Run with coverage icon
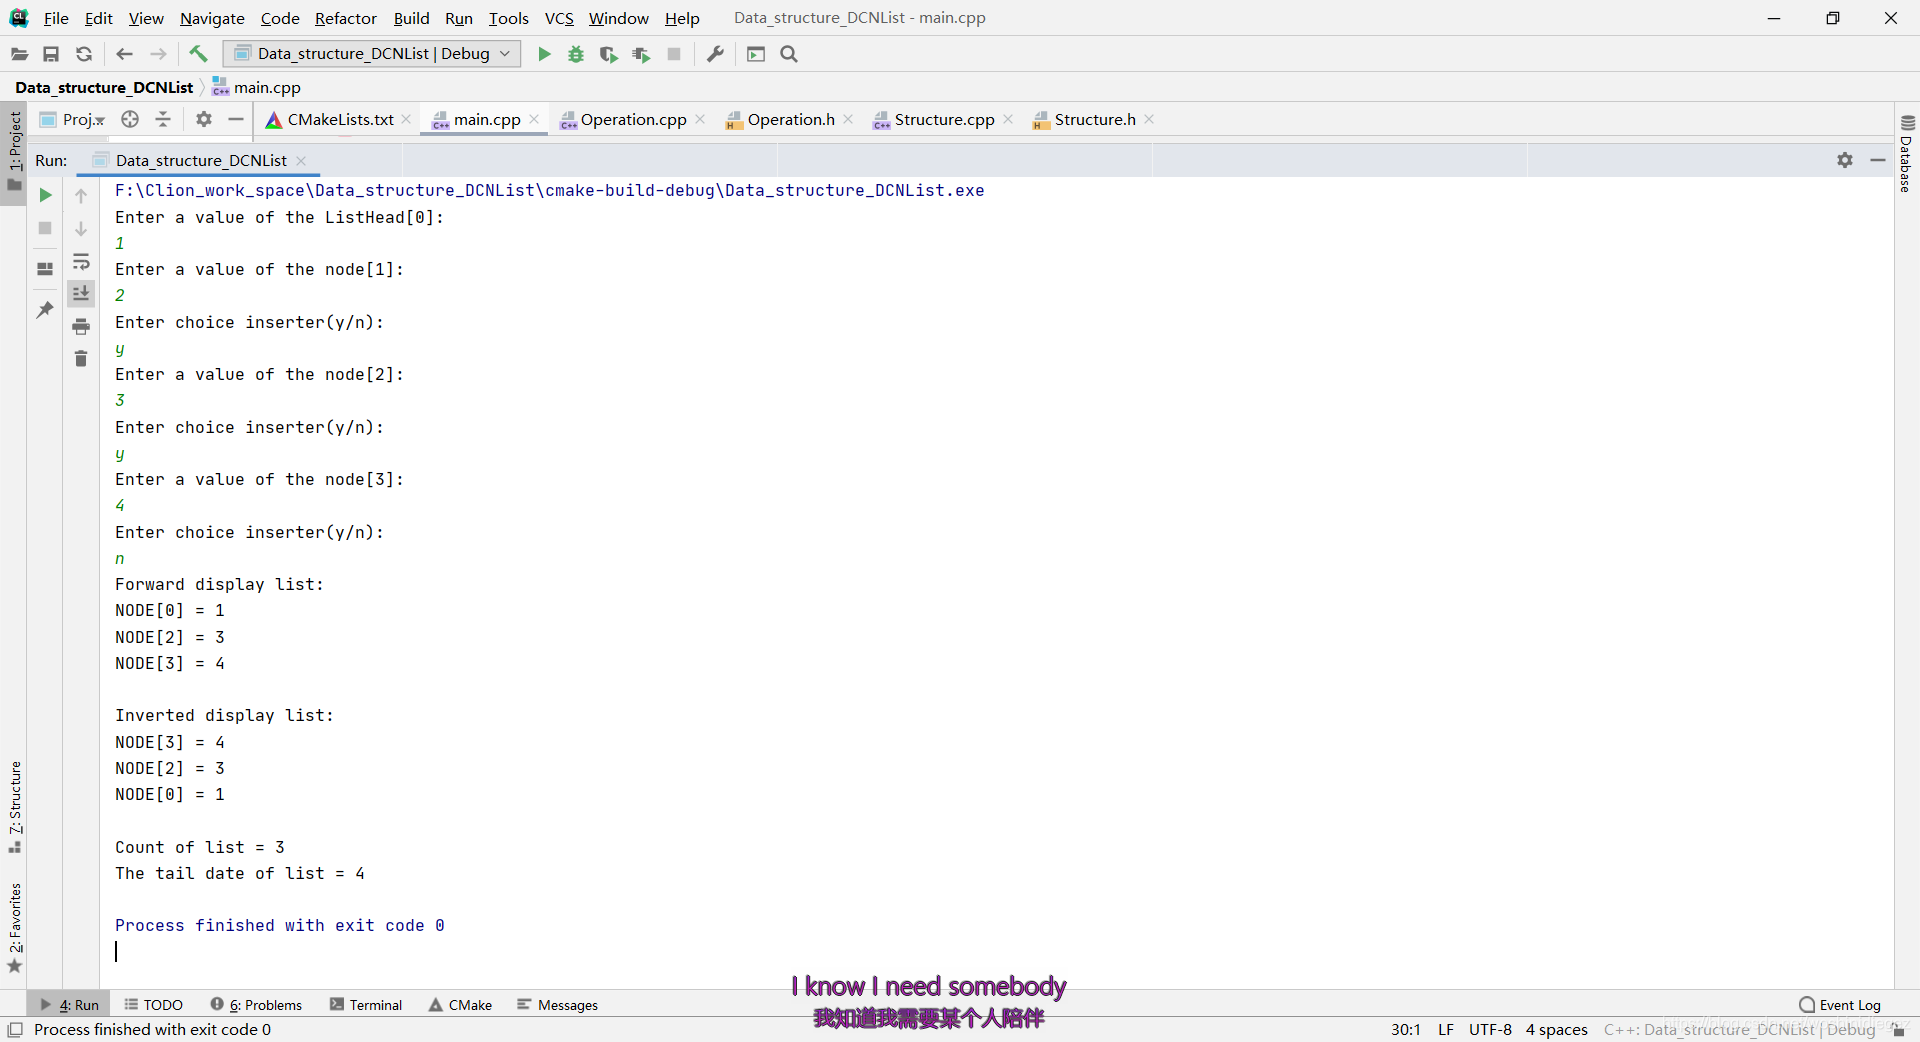 608,54
